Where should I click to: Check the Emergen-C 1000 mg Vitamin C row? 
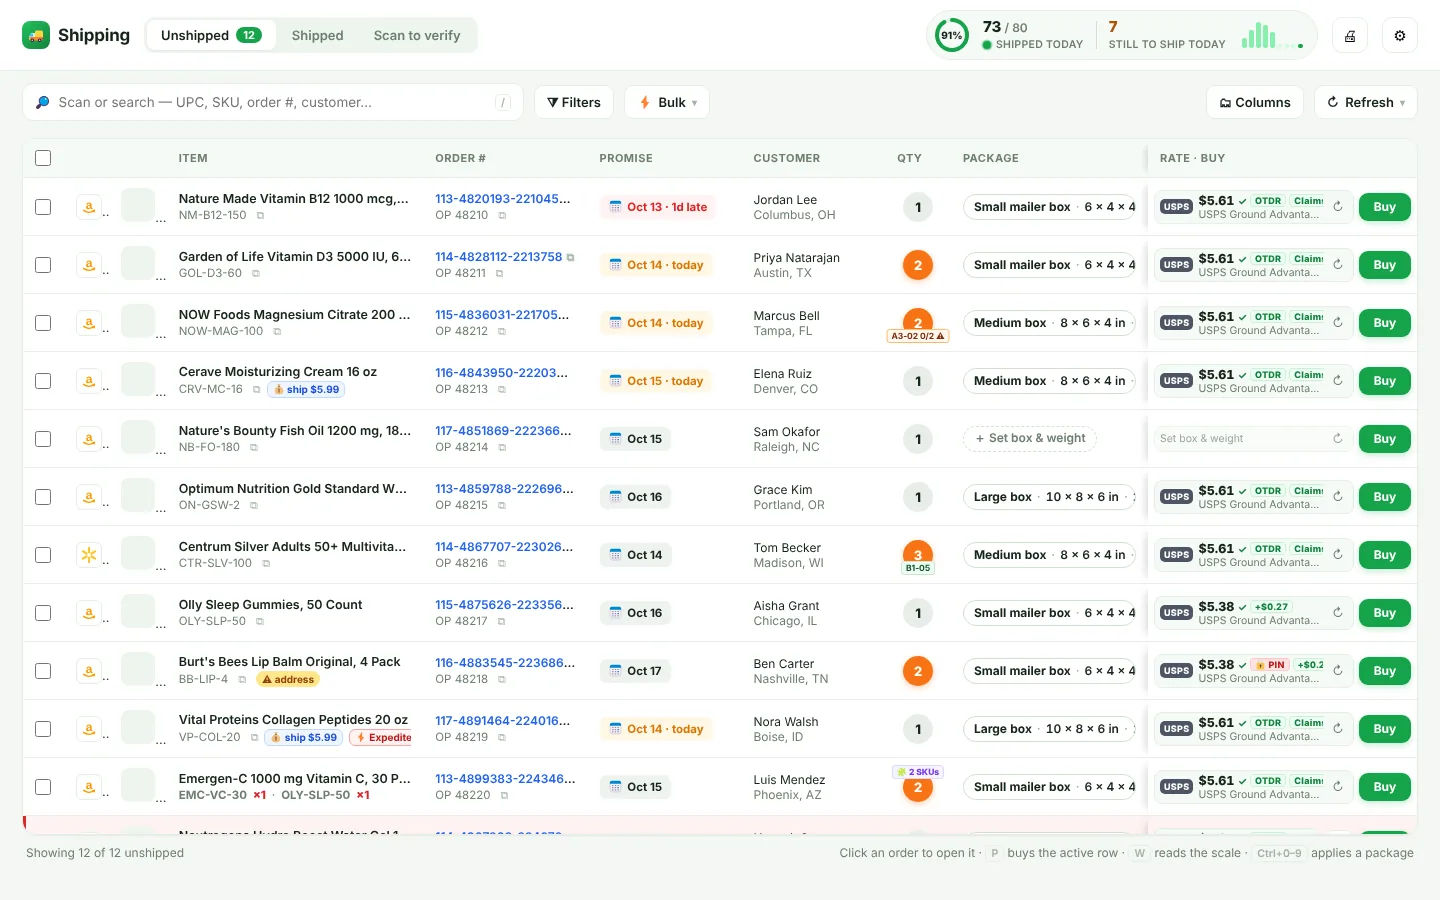click(x=43, y=787)
